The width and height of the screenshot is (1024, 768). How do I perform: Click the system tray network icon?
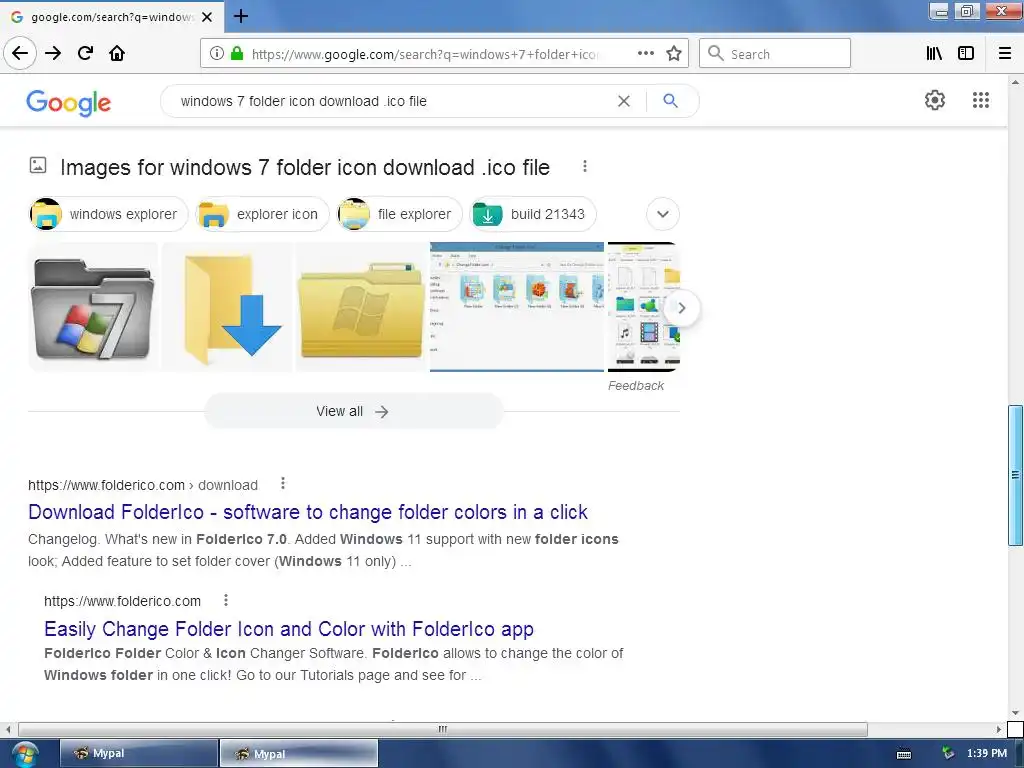point(948,754)
